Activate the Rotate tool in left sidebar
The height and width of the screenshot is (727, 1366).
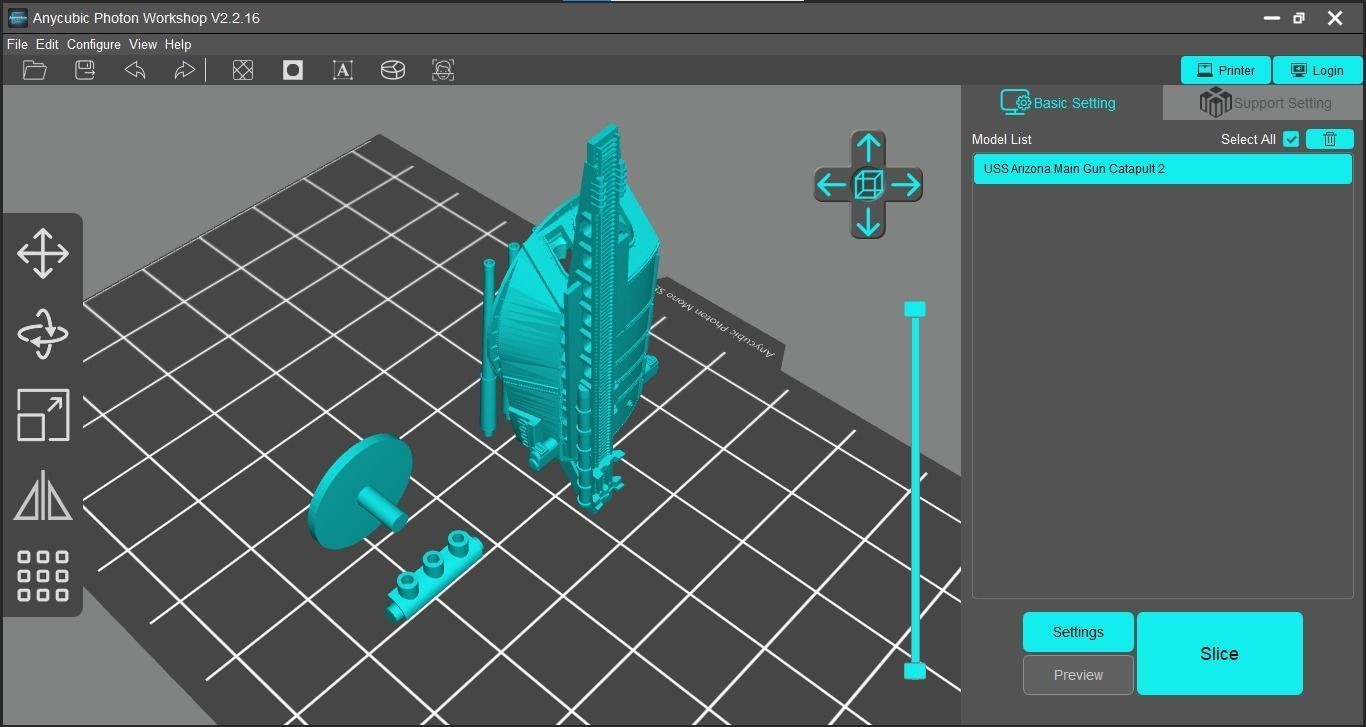click(x=43, y=333)
